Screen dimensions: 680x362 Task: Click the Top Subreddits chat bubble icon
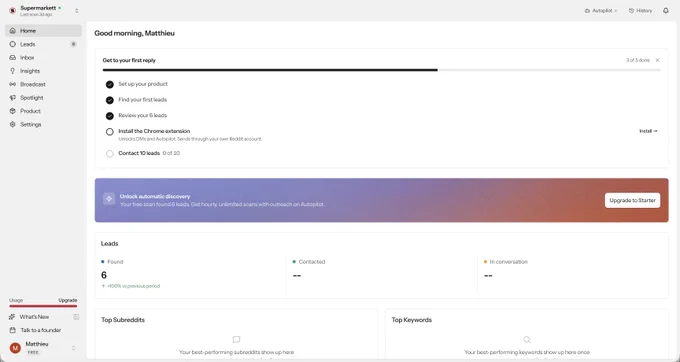coord(236,339)
